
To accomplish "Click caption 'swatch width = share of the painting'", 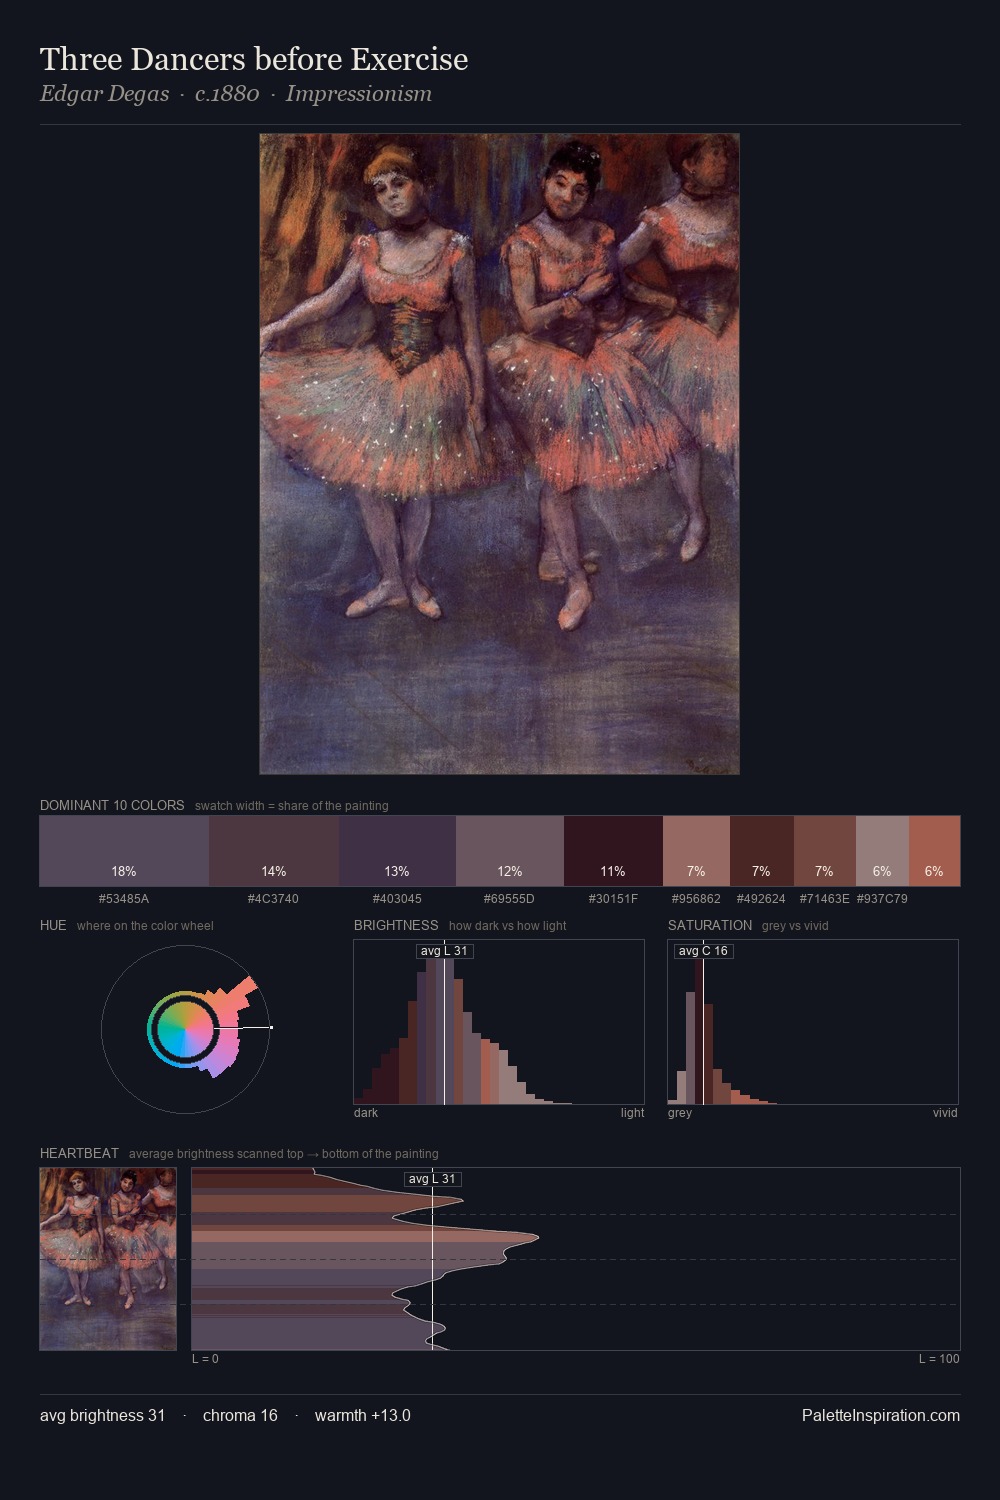I will coord(292,806).
